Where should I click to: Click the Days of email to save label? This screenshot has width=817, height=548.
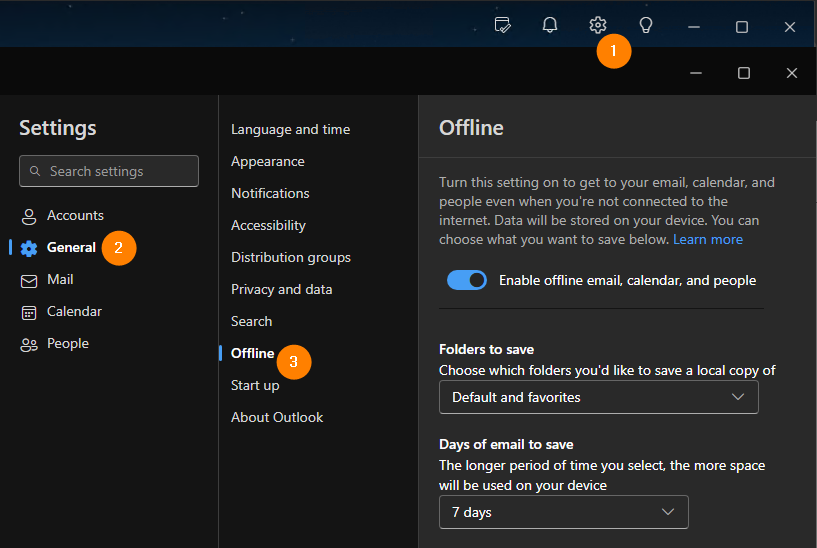point(506,444)
